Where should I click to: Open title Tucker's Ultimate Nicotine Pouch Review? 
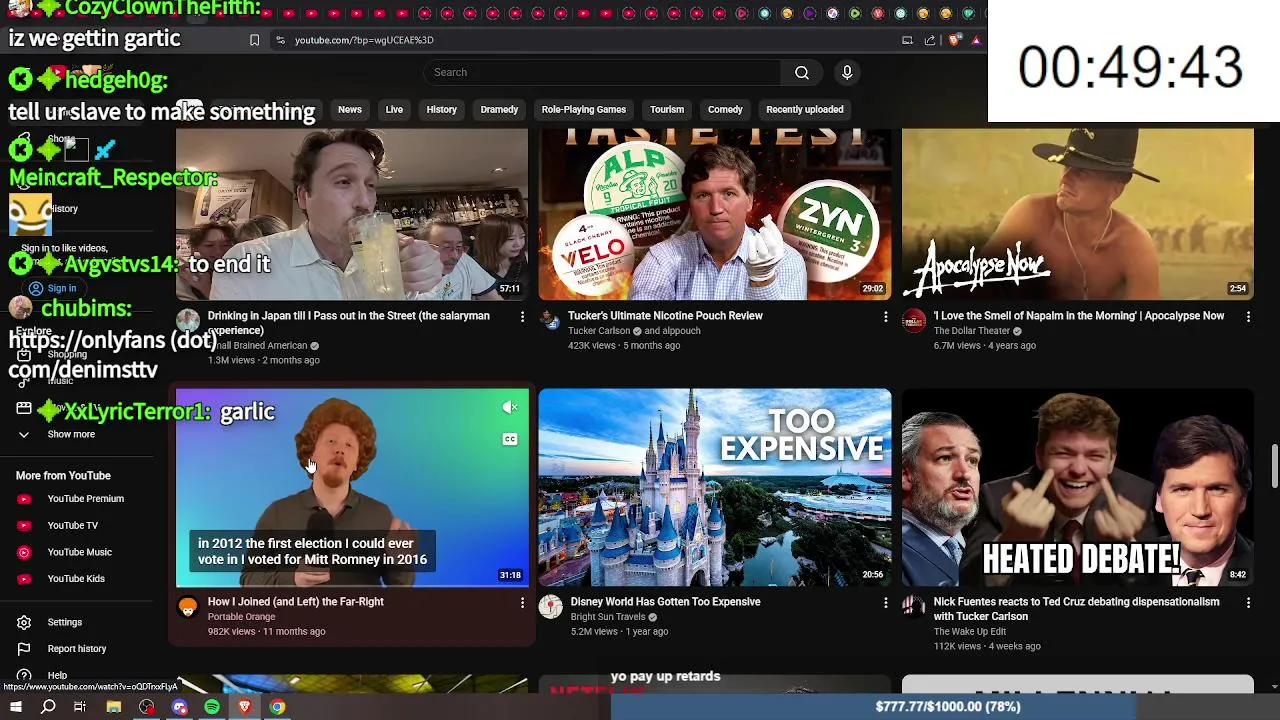tap(665, 316)
